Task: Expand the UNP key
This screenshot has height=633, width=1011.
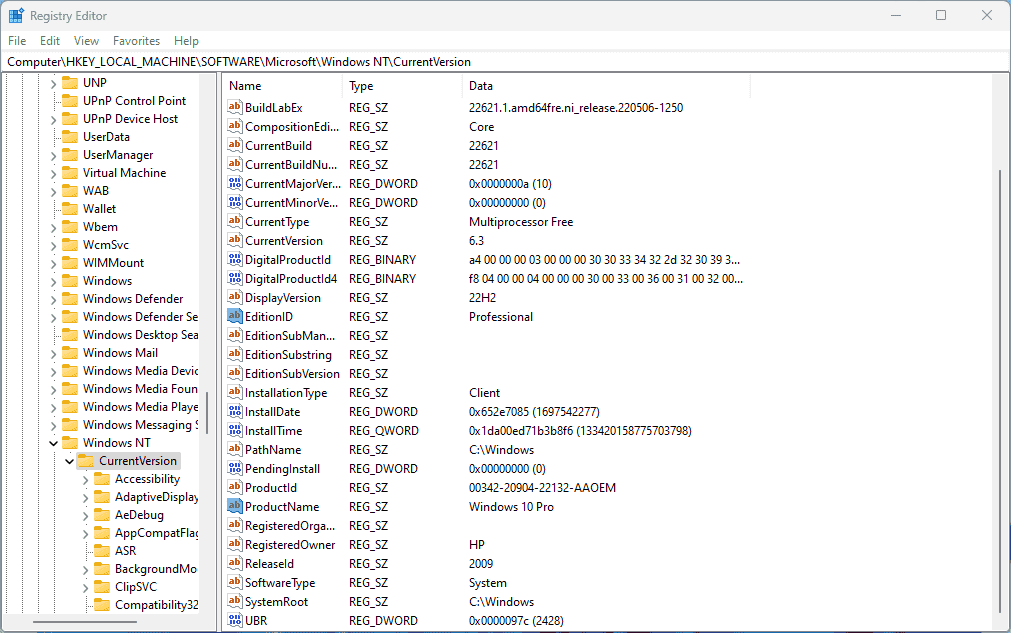Action: [x=54, y=83]
